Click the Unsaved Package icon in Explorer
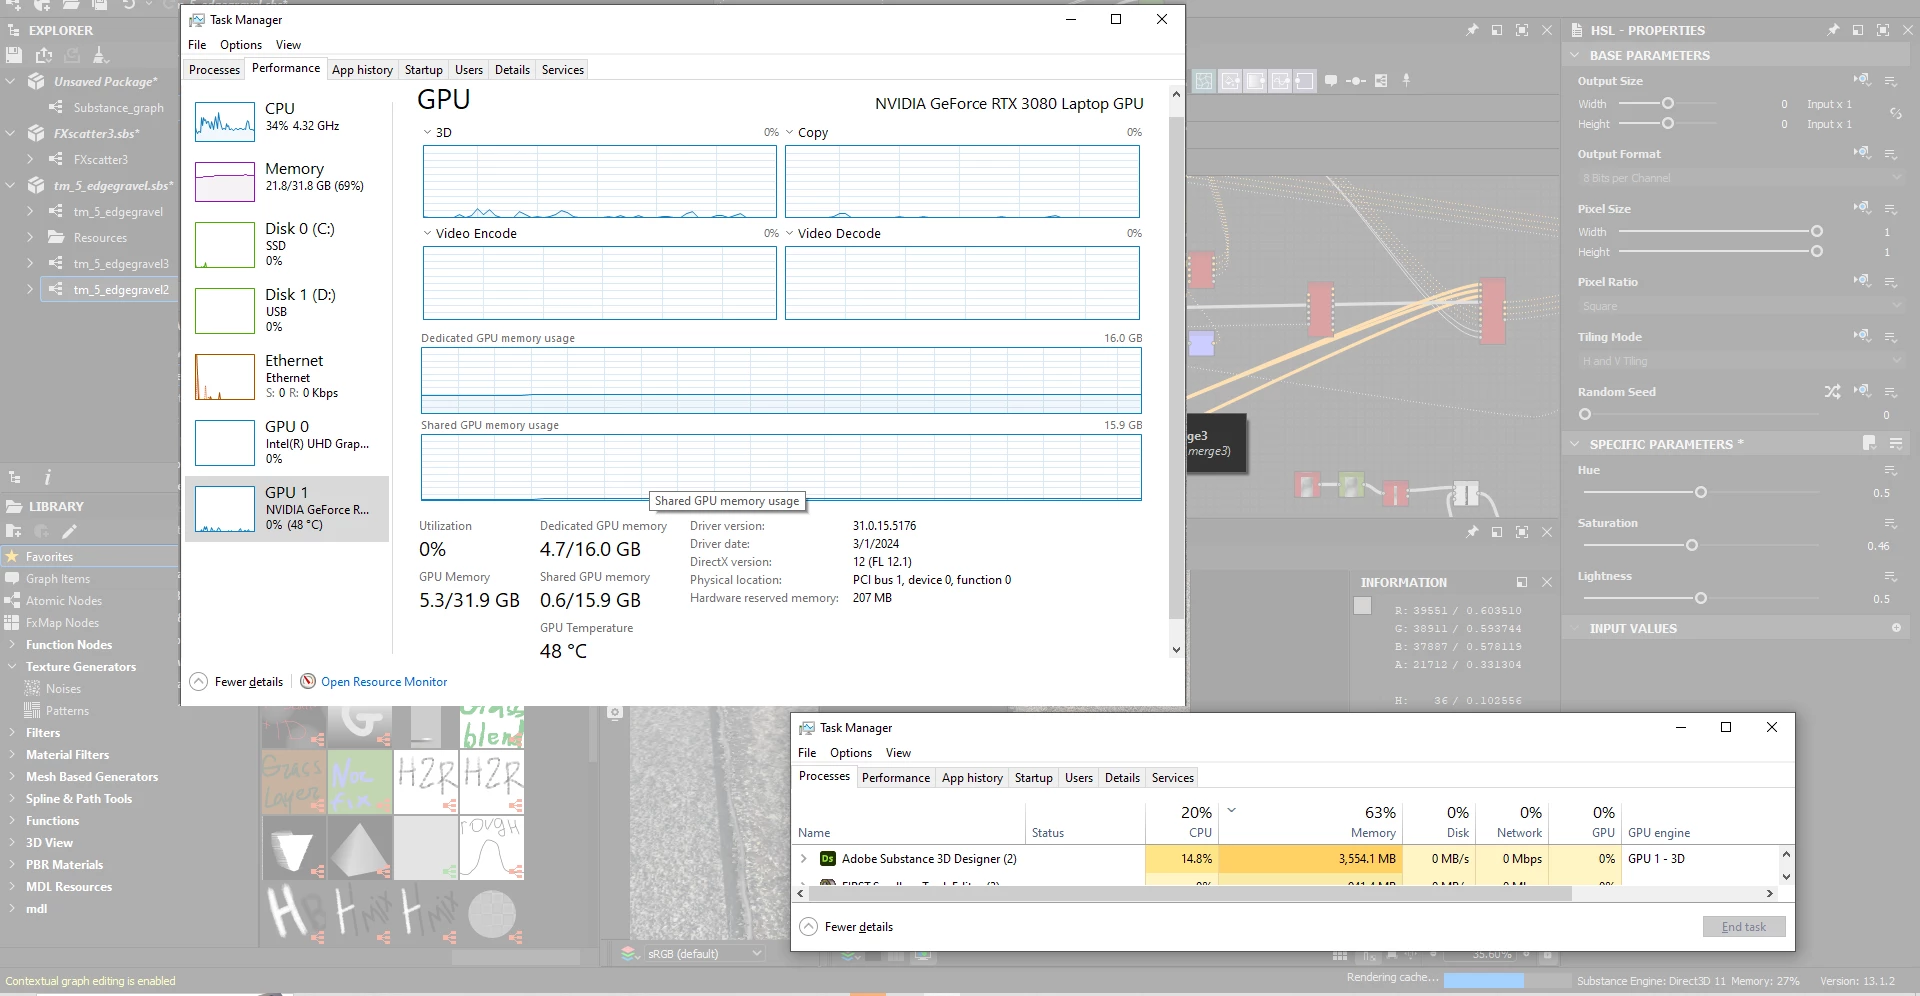The image size is (1920, 996). 36,81
